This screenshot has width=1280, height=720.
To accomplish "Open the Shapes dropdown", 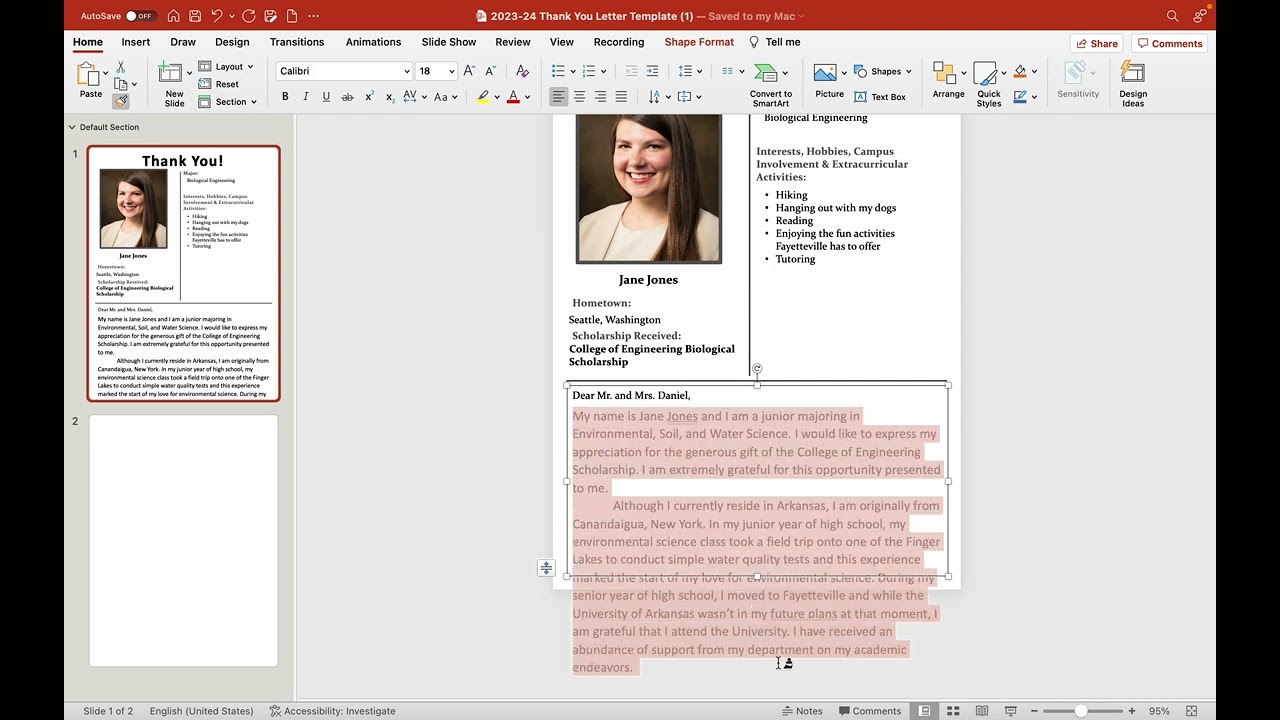I will (x=883, y=71).
